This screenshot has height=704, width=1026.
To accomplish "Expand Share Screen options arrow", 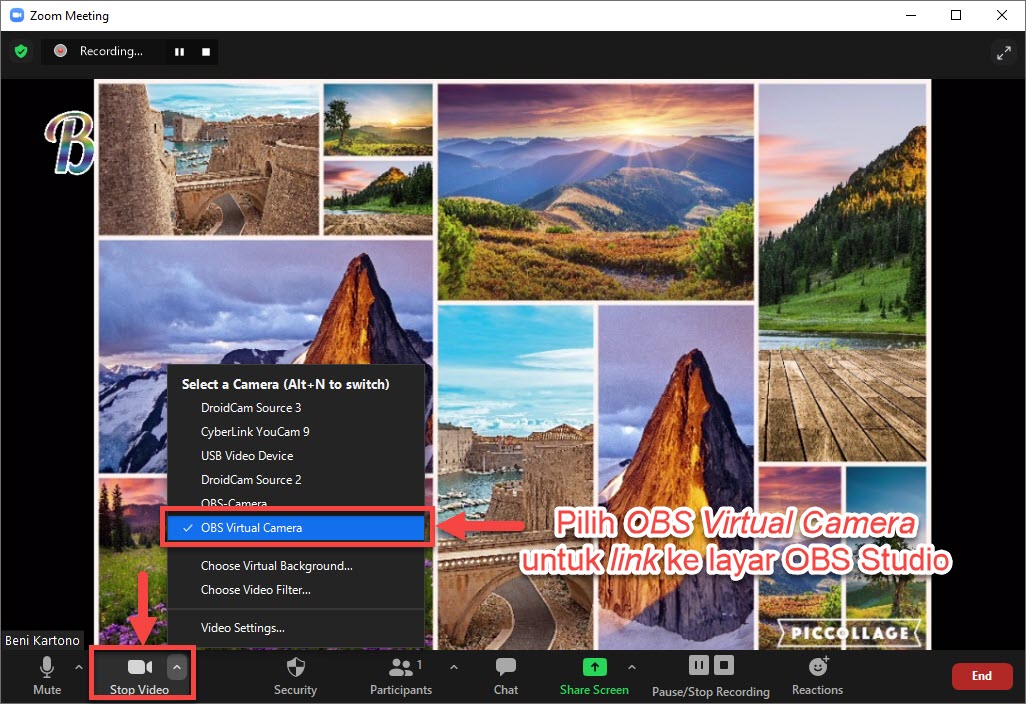I will point(631,667).
